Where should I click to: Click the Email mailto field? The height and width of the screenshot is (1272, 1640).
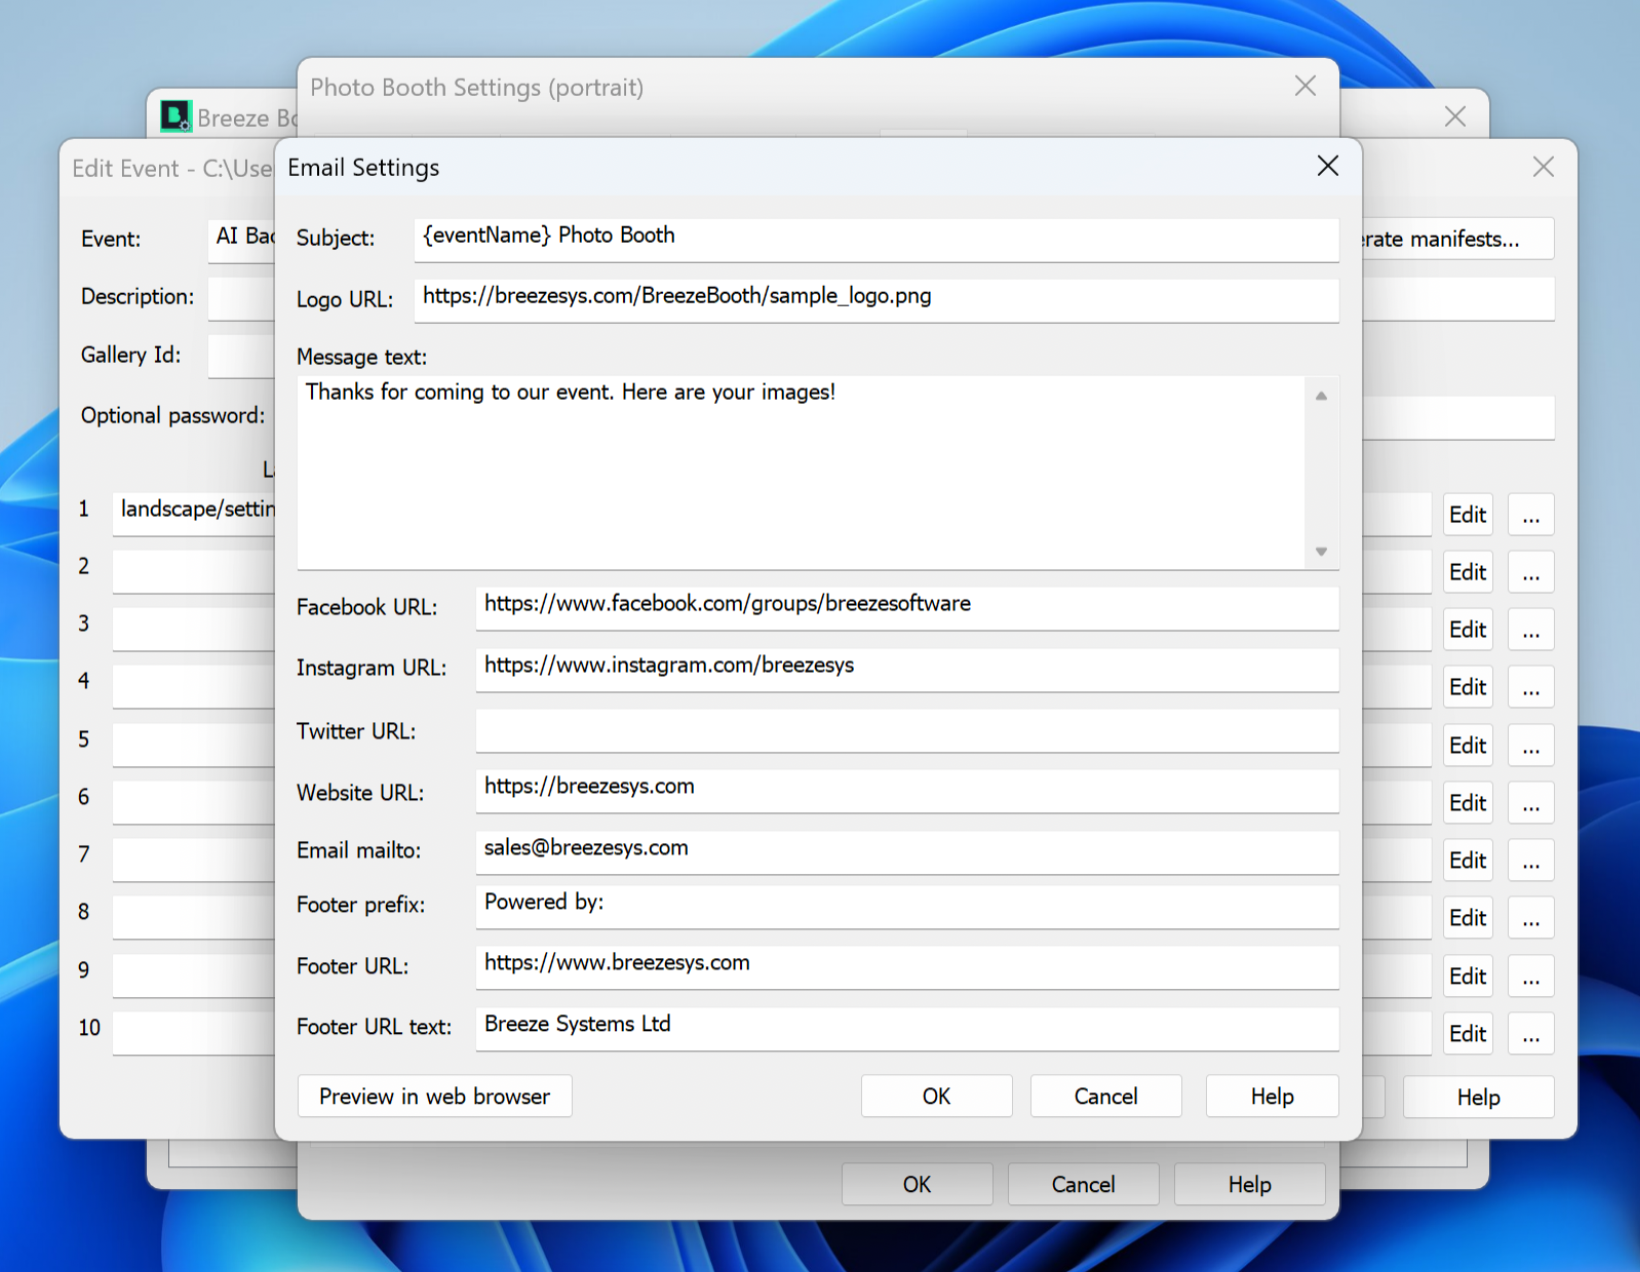pyautogui.click(x=906, y=849)
